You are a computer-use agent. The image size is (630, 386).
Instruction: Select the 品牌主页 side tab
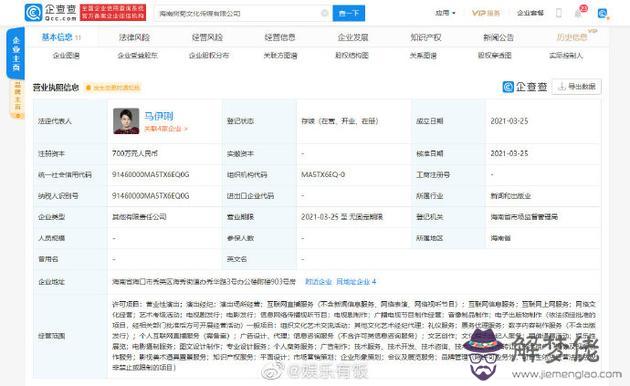[x=17, y=99]
